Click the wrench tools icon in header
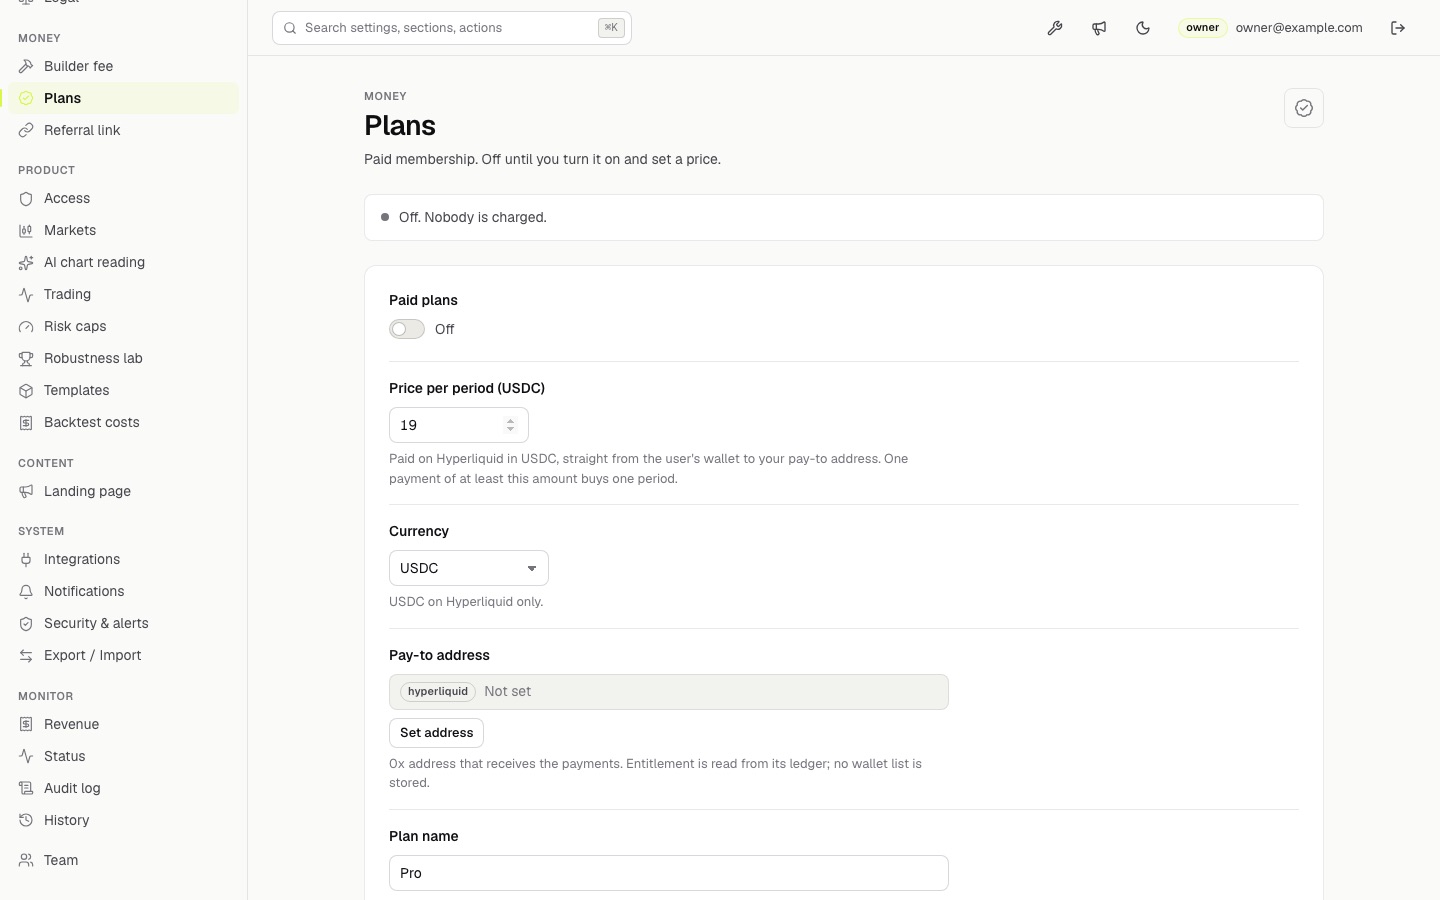Viewport: 1440px width, 900px height. [1055, 28]
